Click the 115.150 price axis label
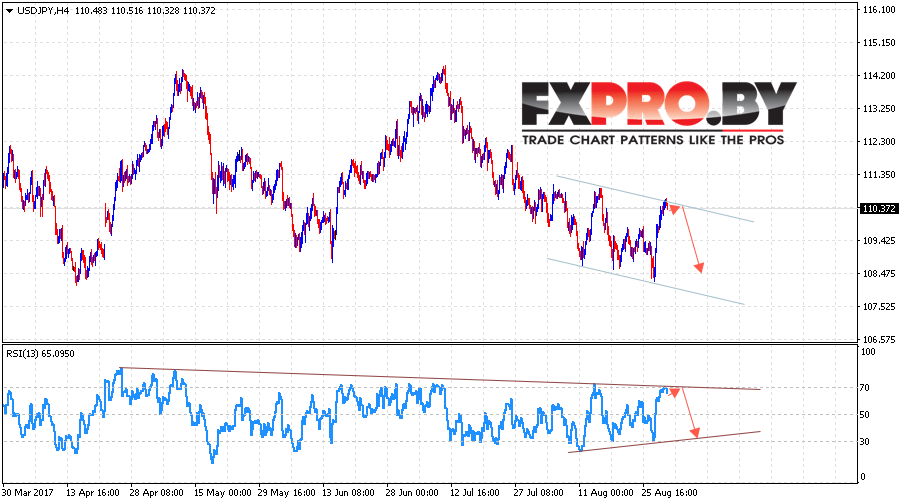Viewport: 900px width, 504px height. [x=879, y=42]
